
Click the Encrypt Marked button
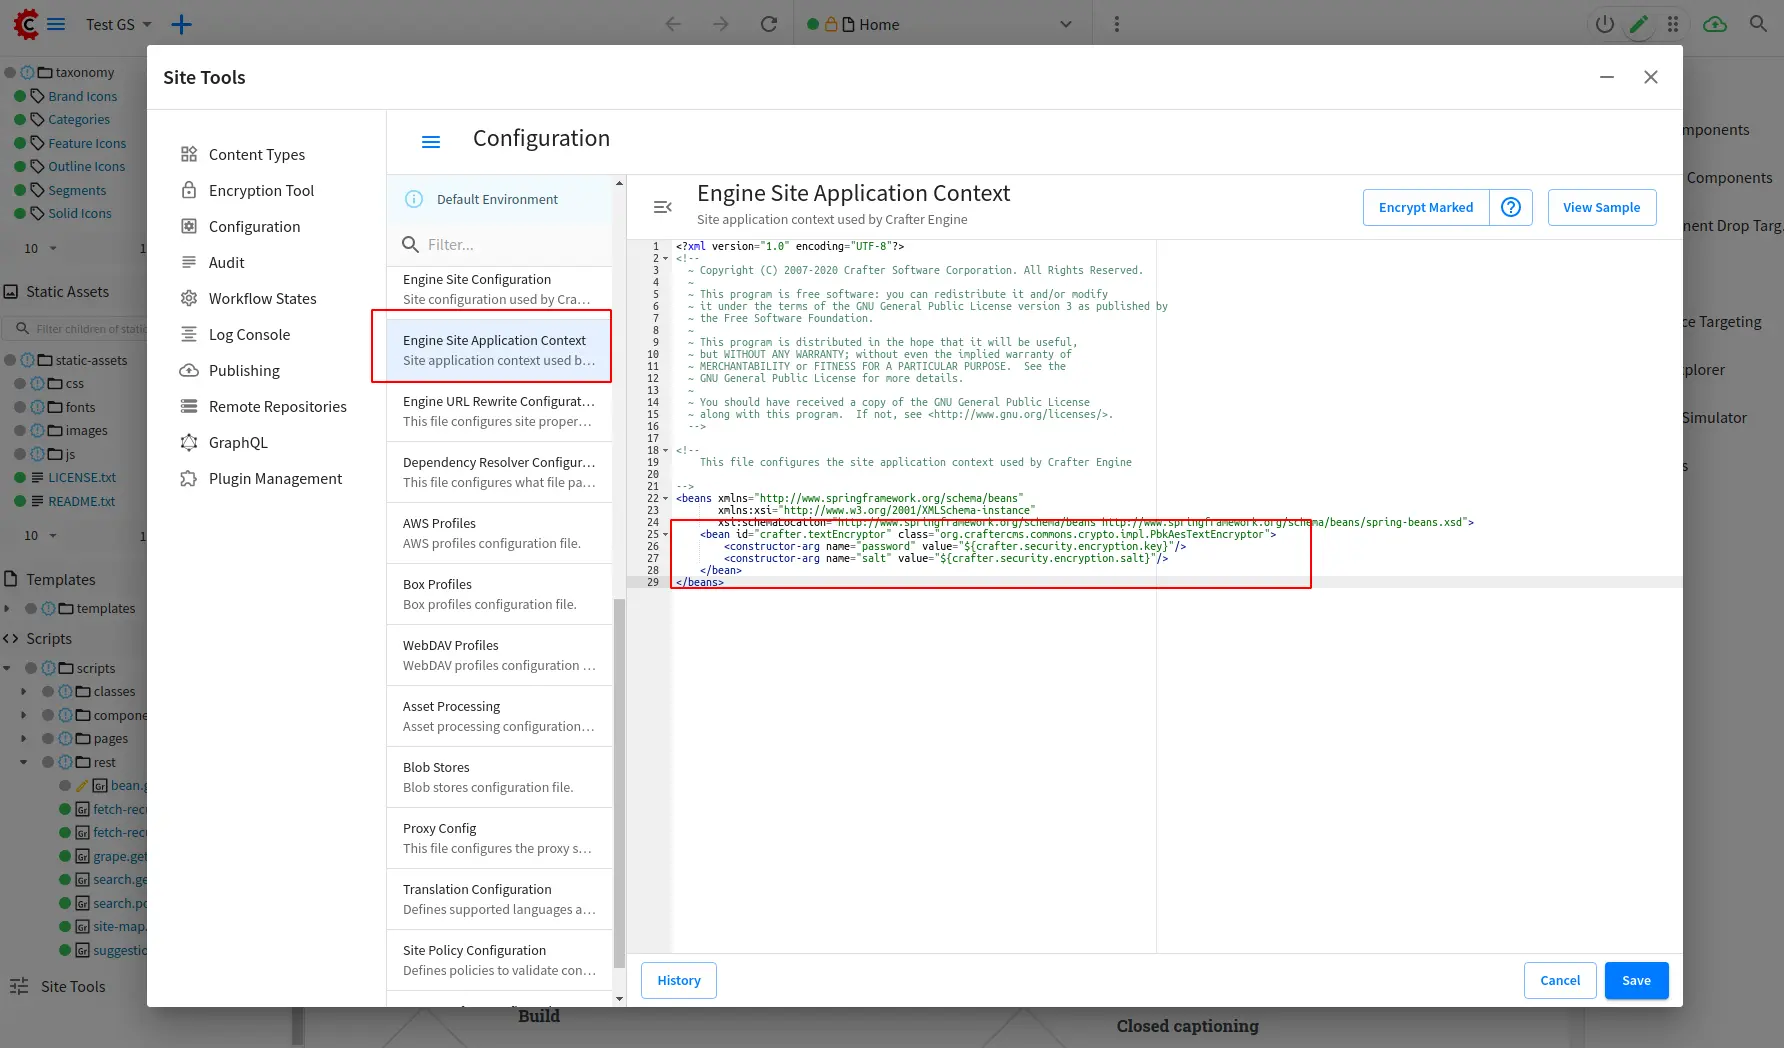coord(1425,207)
